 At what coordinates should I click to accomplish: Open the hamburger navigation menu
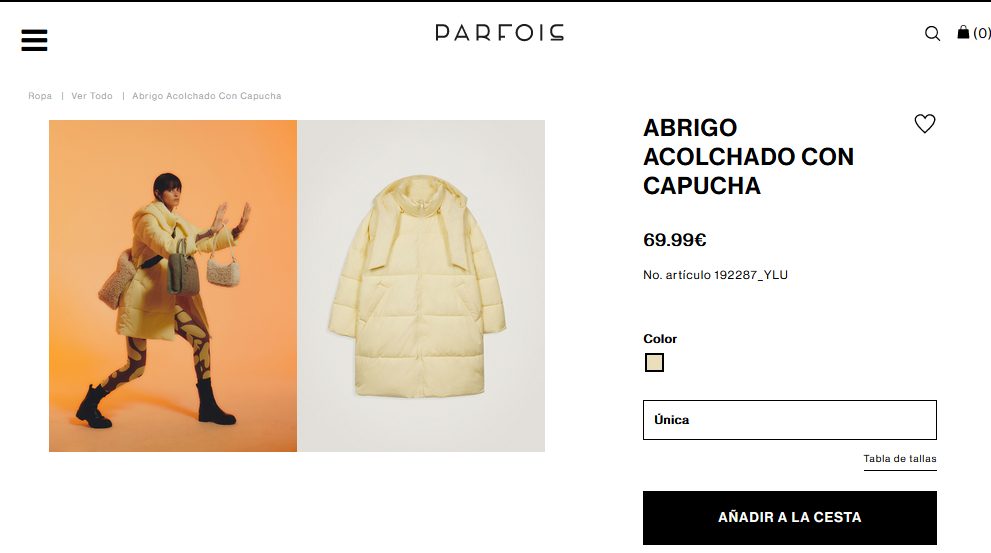(x=34, y=40)
